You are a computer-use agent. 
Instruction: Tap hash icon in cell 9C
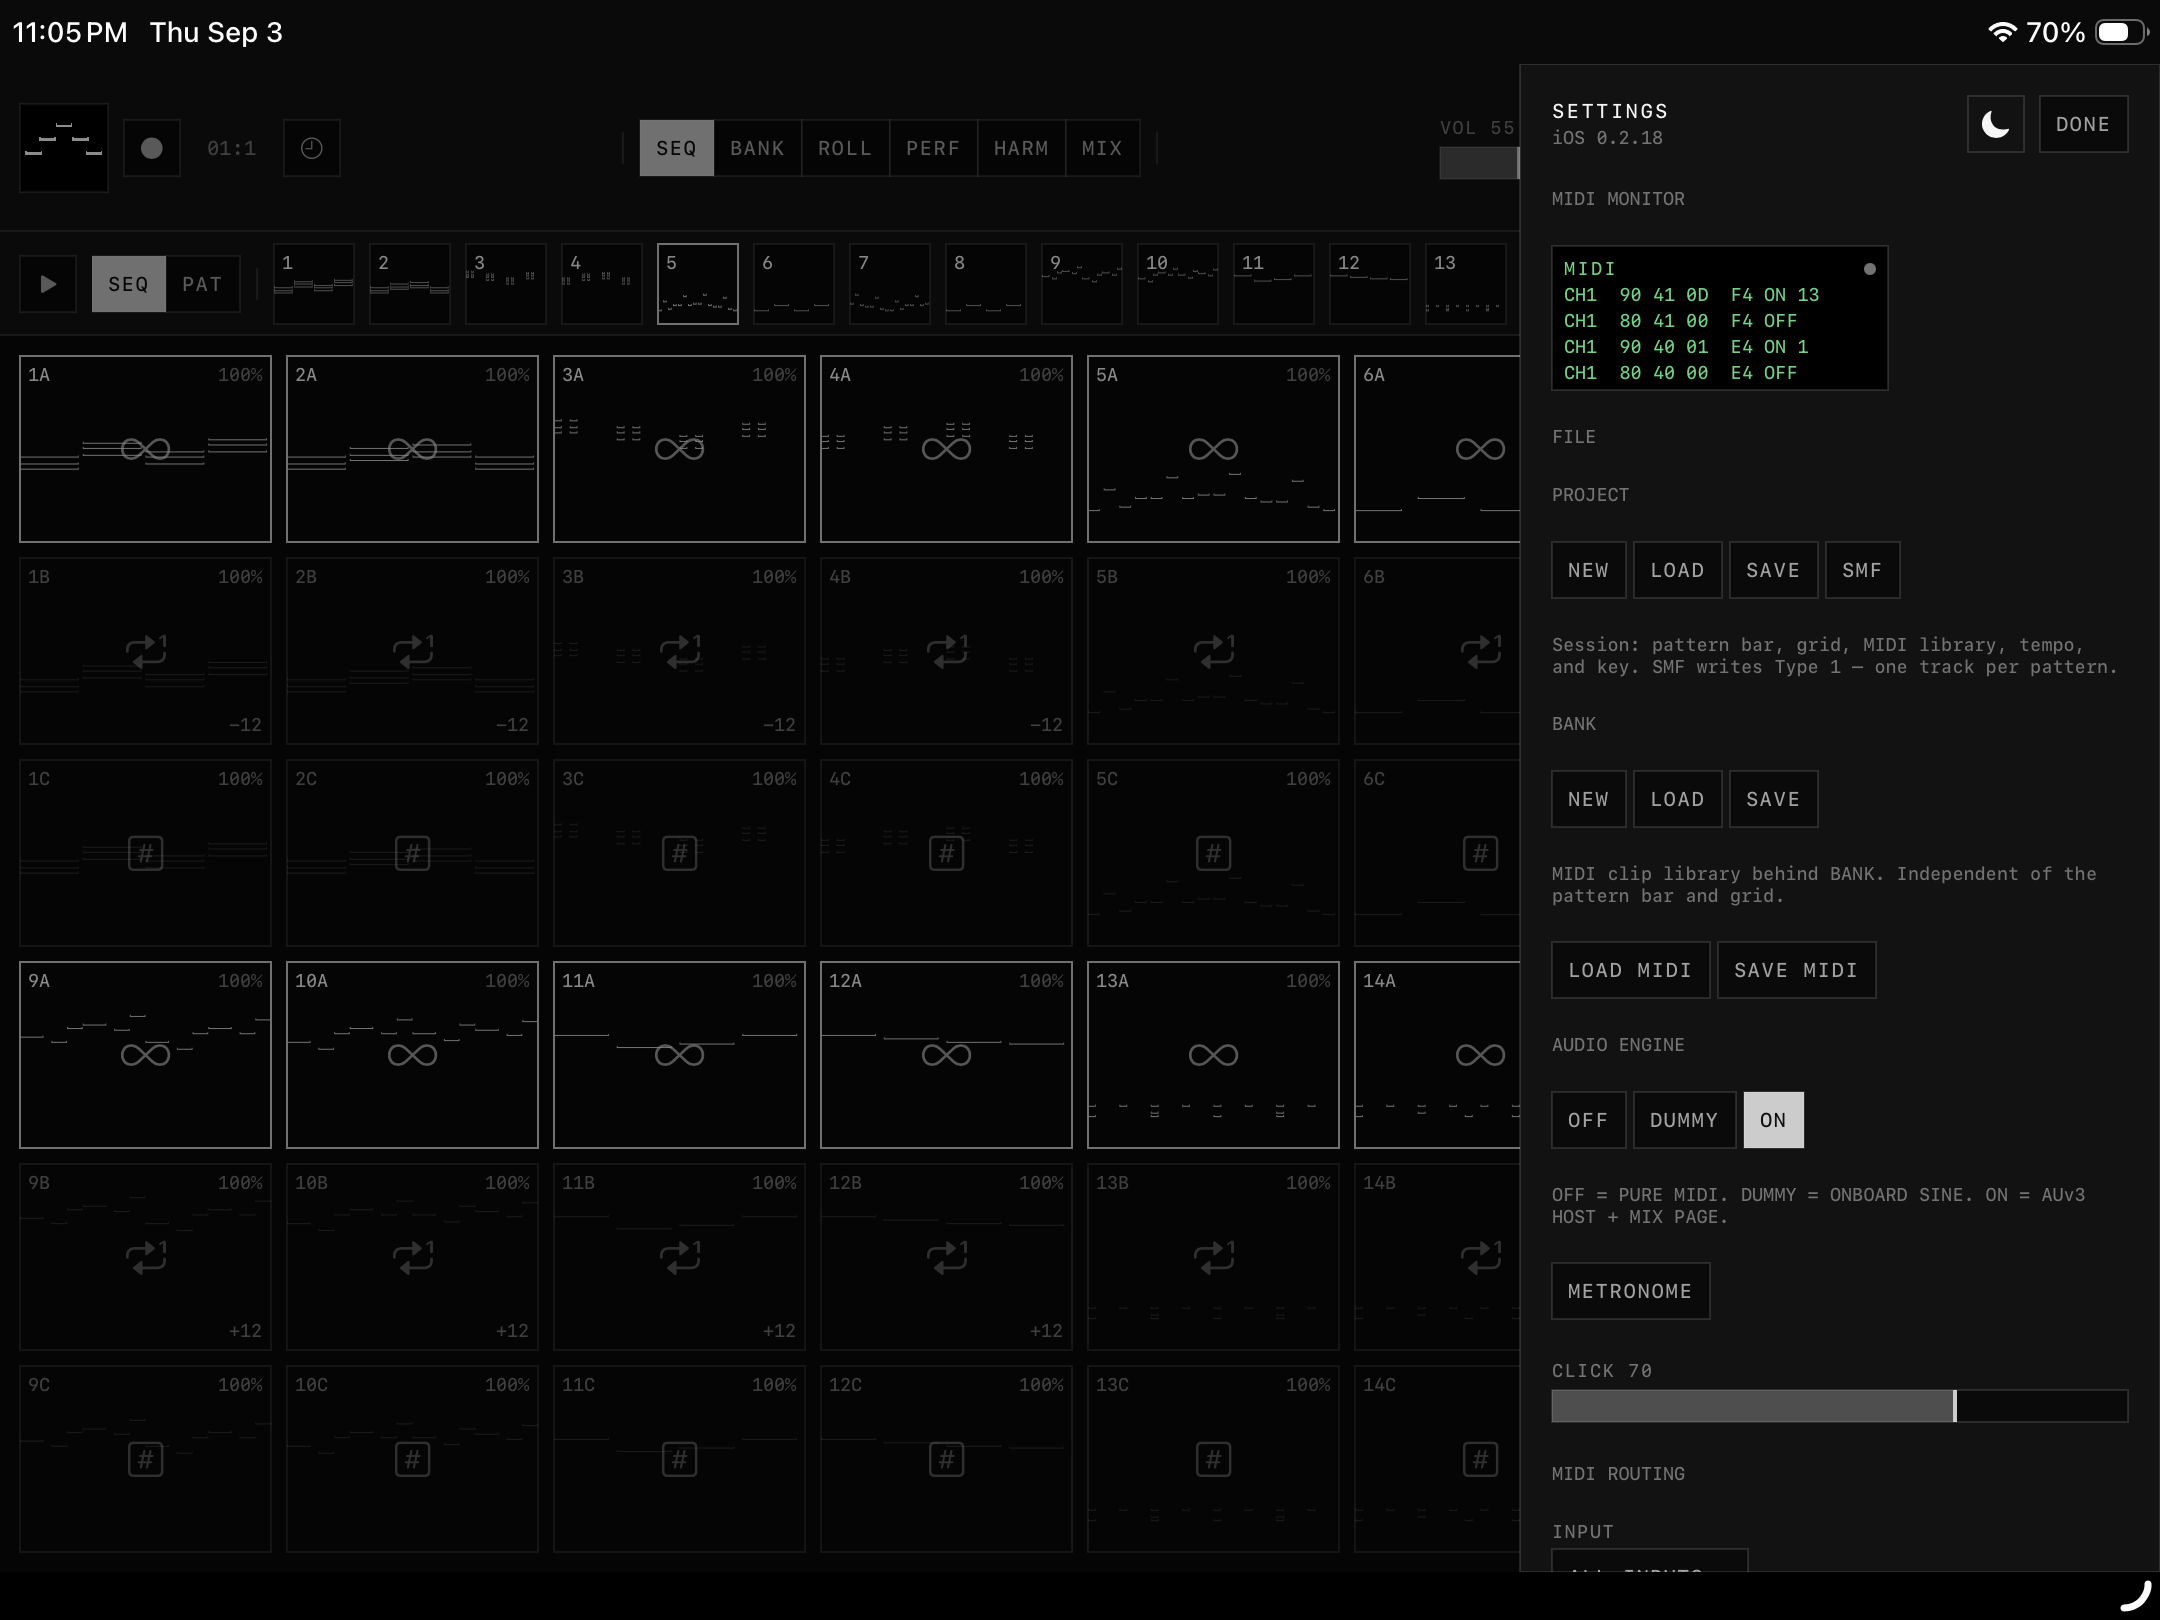[145, 1459]
